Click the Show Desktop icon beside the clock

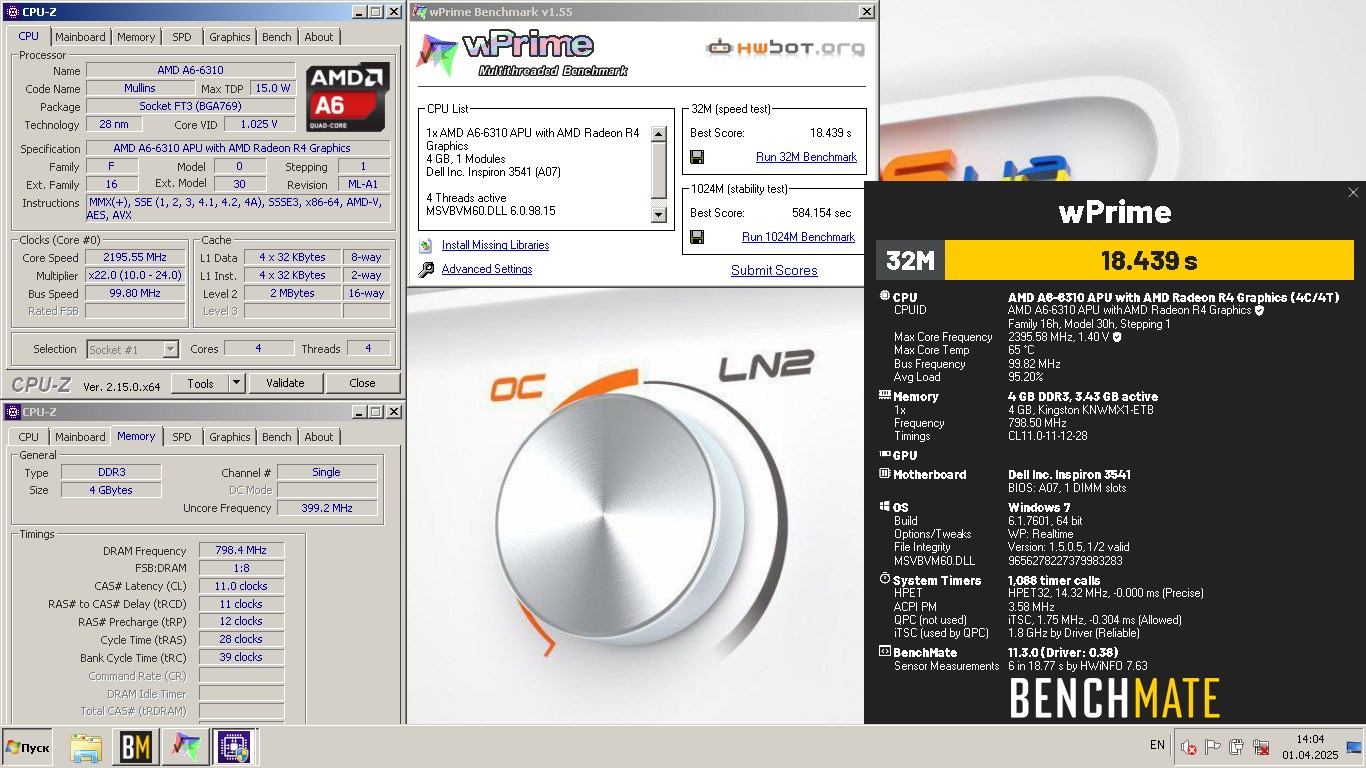[x=1355, y=746]
